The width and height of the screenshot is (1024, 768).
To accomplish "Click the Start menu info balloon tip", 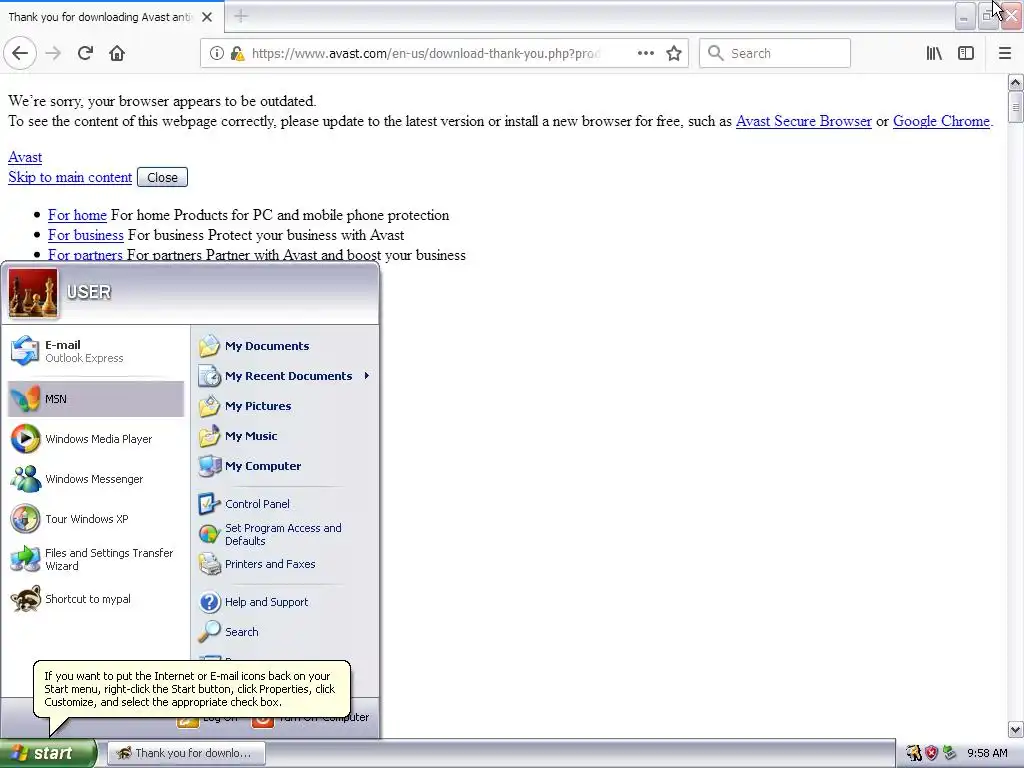I will tap(191, 690).
